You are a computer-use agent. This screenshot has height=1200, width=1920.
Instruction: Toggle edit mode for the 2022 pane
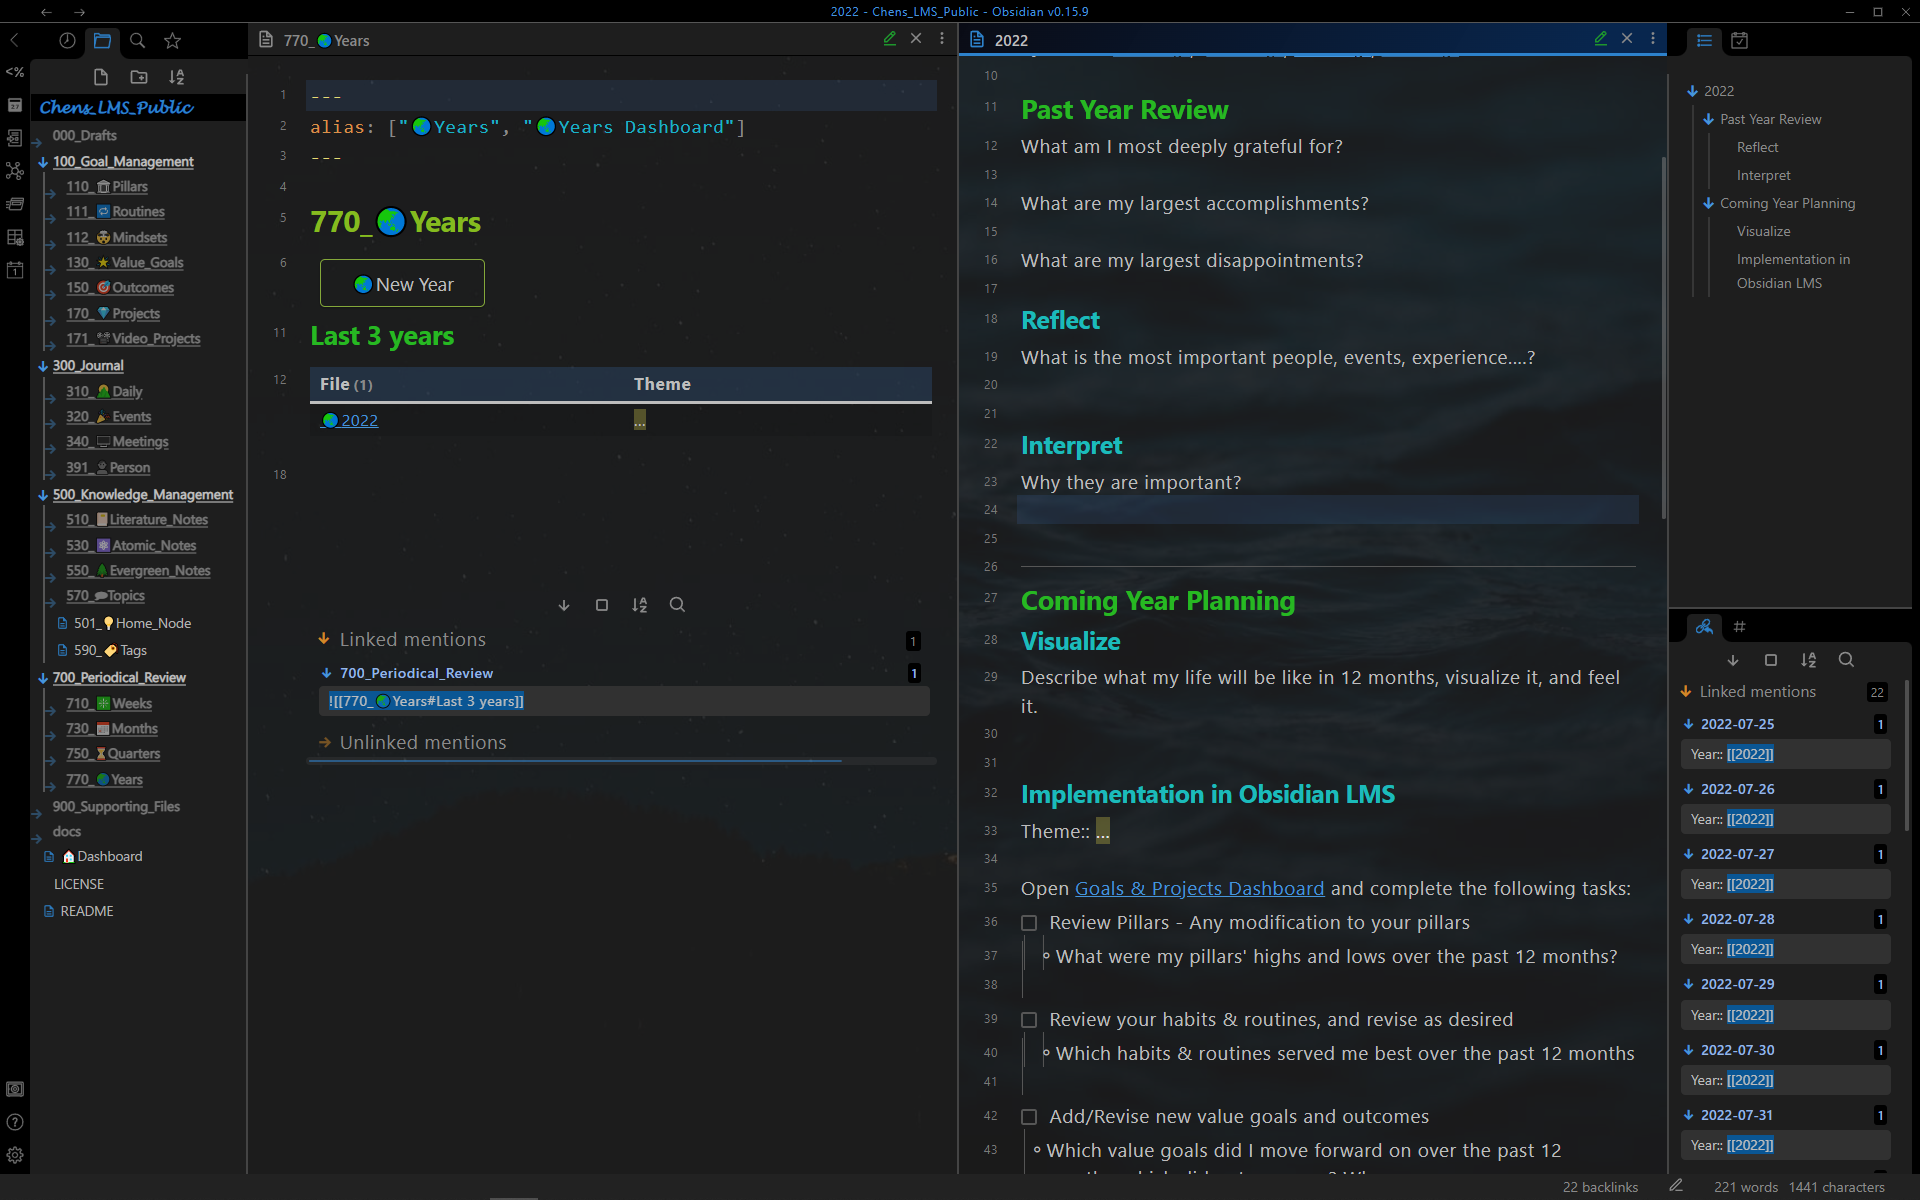pyautogui.click(x=1601, y=39)
